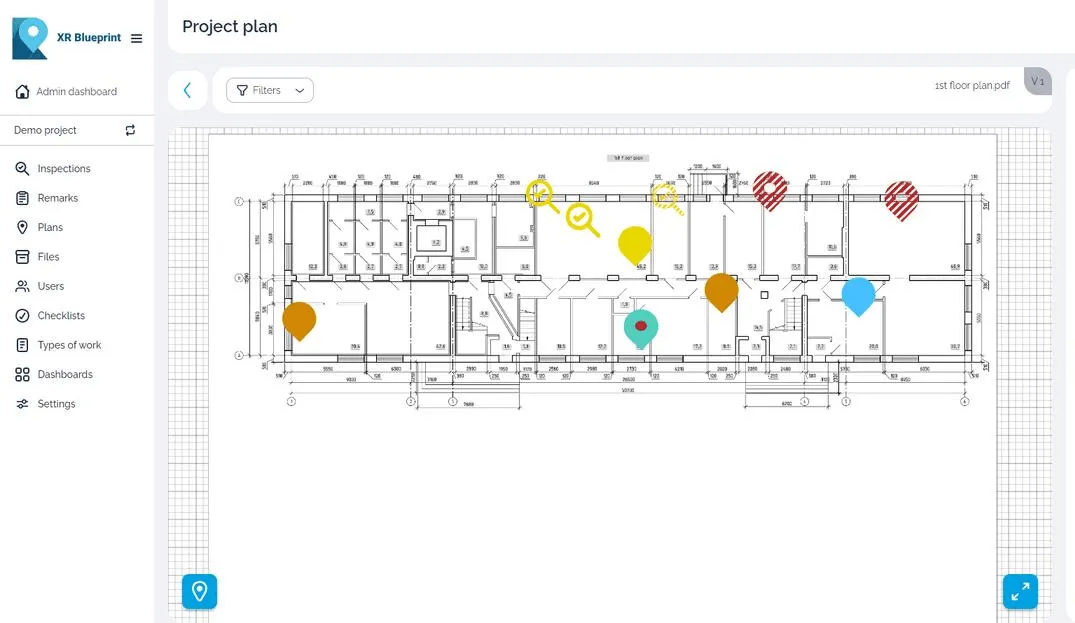1075x623 pixels.
Task: Select the solid yellow pin marker
Action: pyautogui.click(x=635, y=245)
